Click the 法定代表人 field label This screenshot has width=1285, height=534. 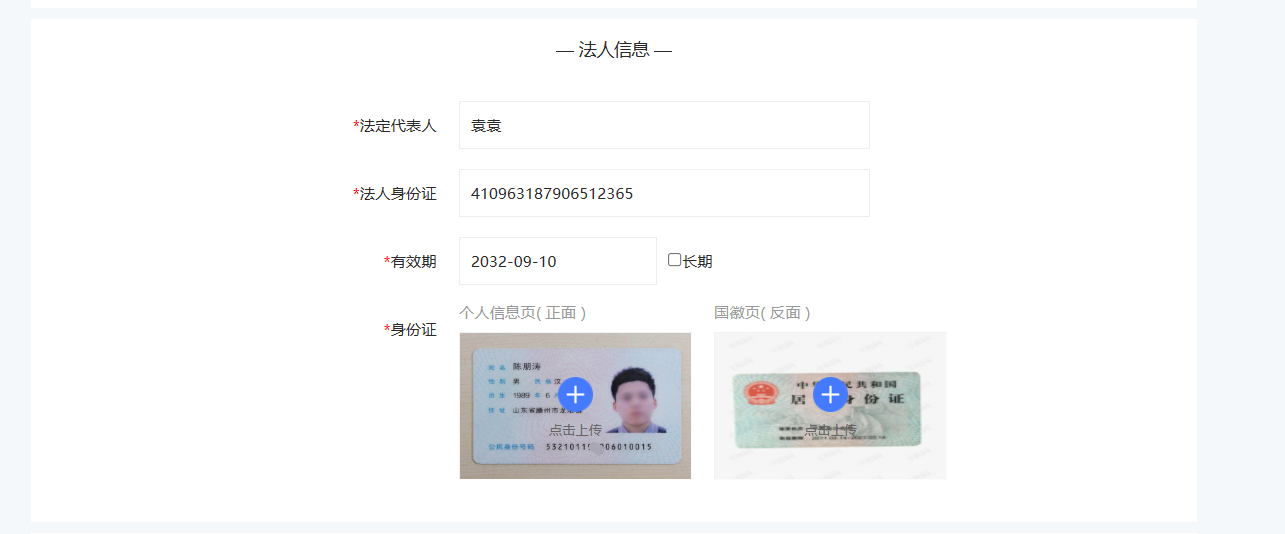[397, 126]
